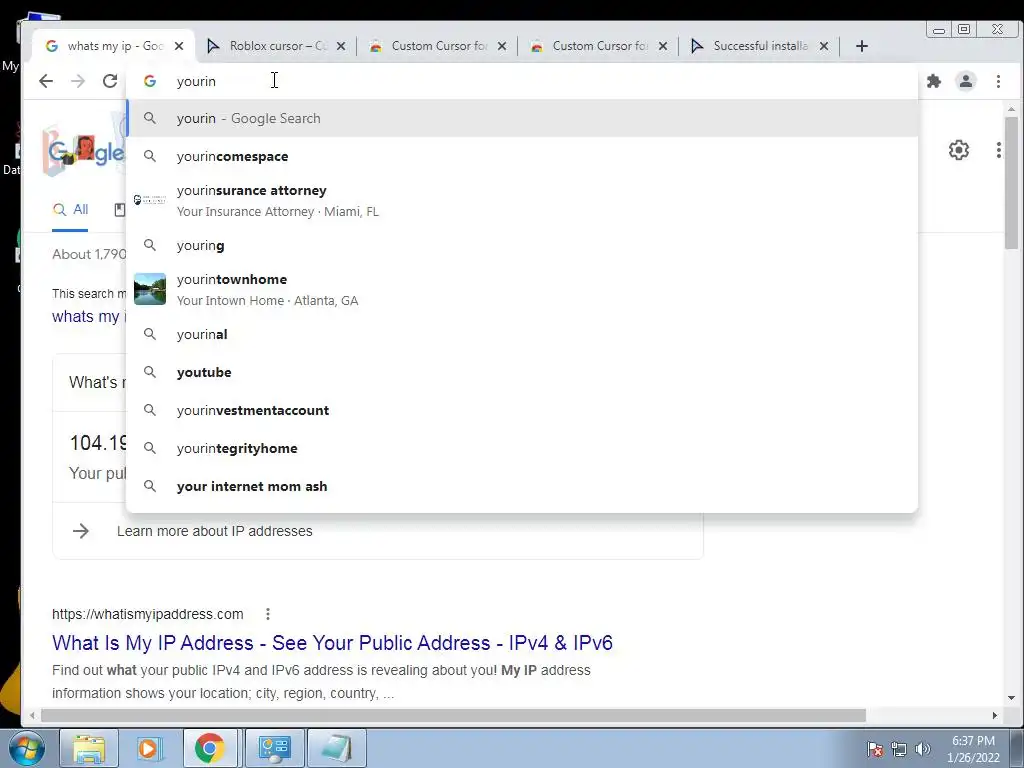The image size is (1024, 768).
Task: Open 'What Is My IP Address' result link
Action: (332, 643)
